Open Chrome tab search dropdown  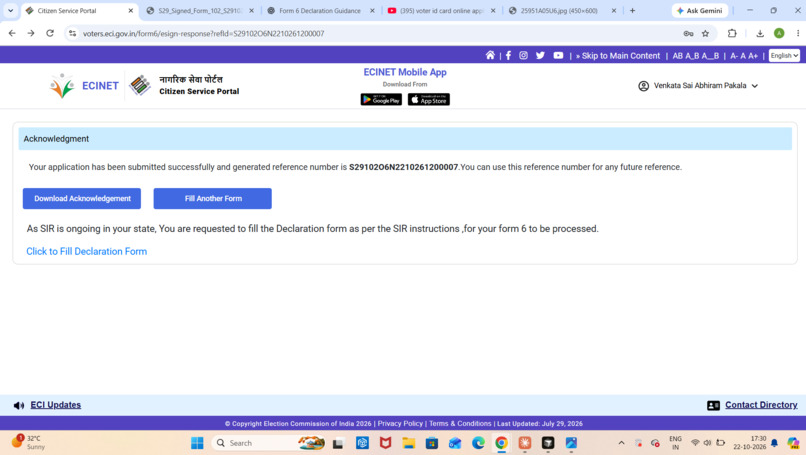[10, 10]
